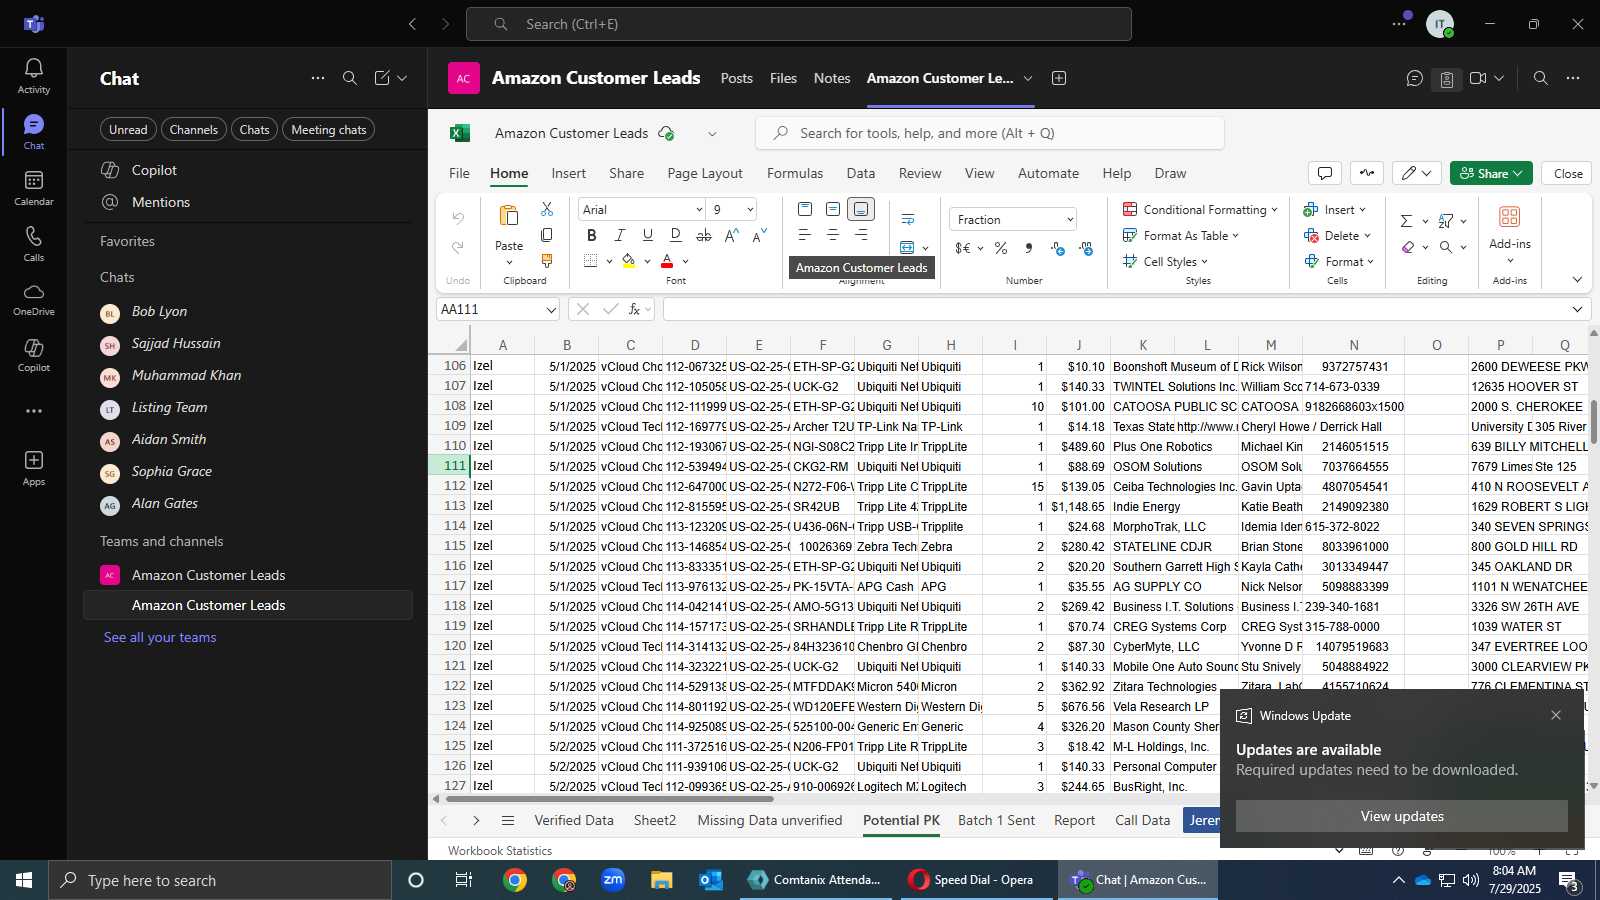This screenshot has width=1600, height=900.
Task: Open the Insert ribbon tab
Action: point(568,173)
